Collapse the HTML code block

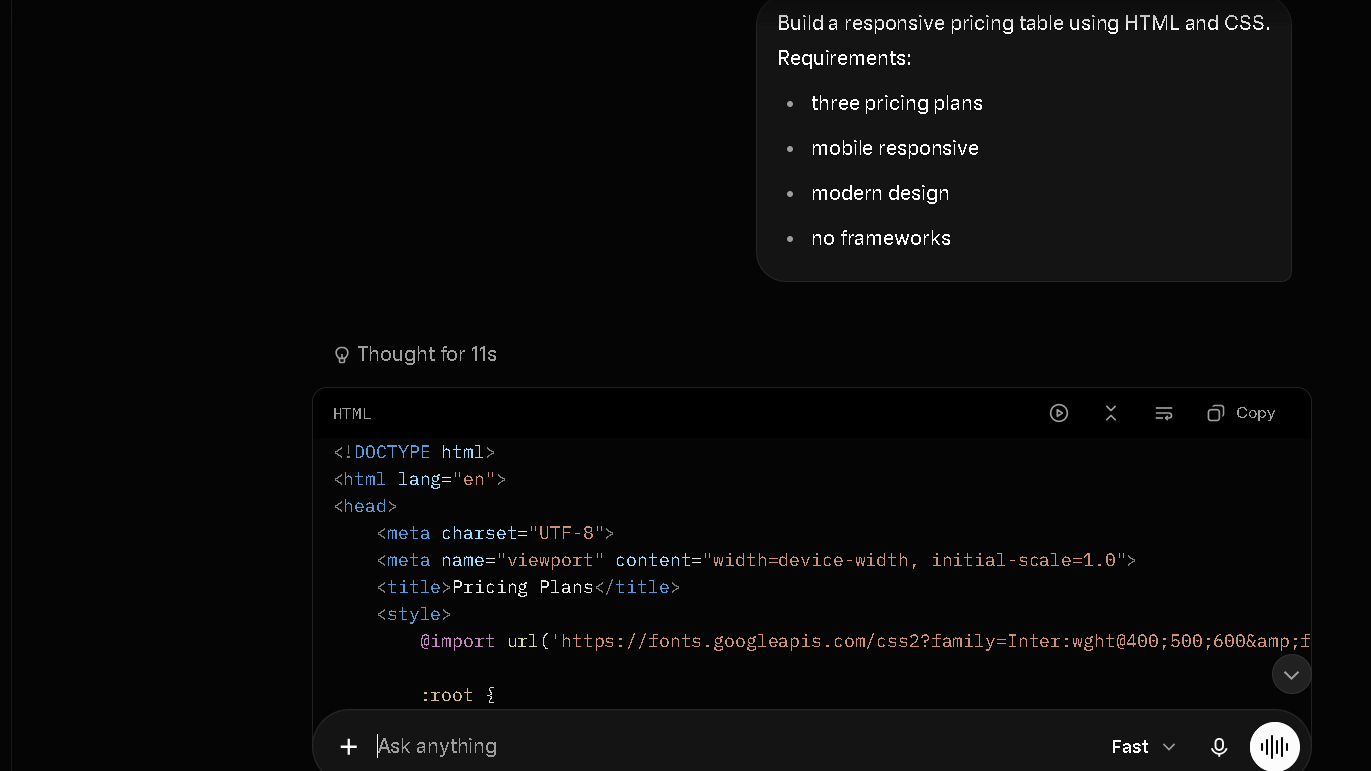pos(1111,413)
